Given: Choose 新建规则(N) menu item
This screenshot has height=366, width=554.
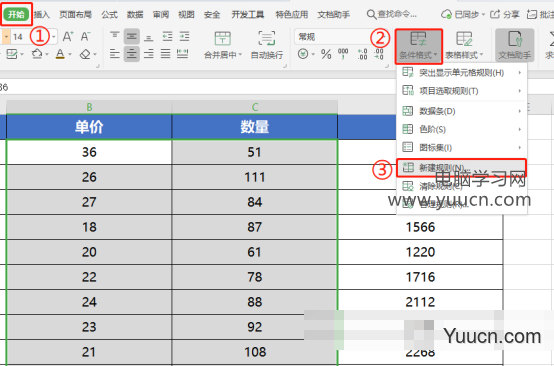Looking at the screenshot, I should point(461,167).
